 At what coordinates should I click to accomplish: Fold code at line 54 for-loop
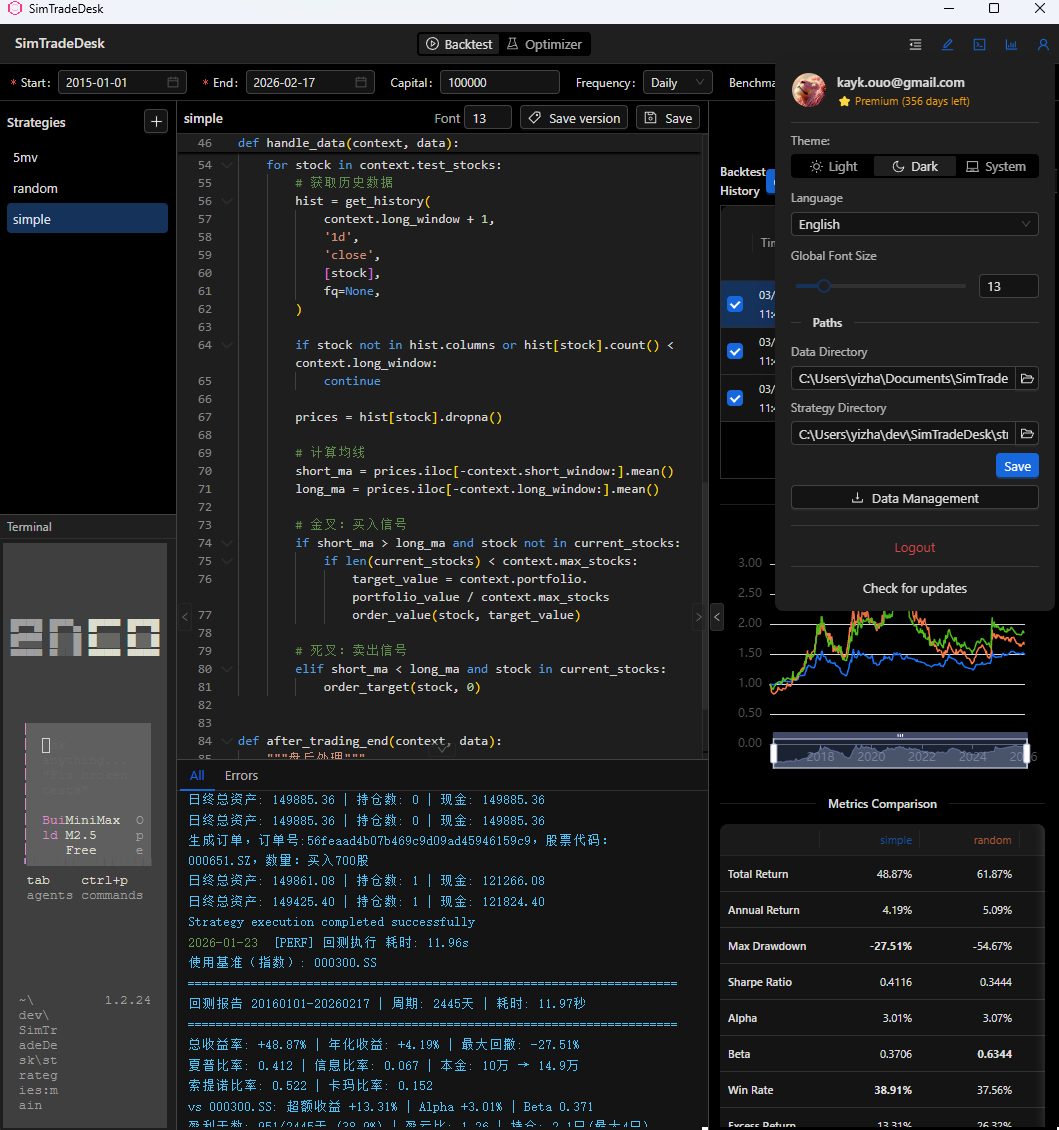[227, 165]
